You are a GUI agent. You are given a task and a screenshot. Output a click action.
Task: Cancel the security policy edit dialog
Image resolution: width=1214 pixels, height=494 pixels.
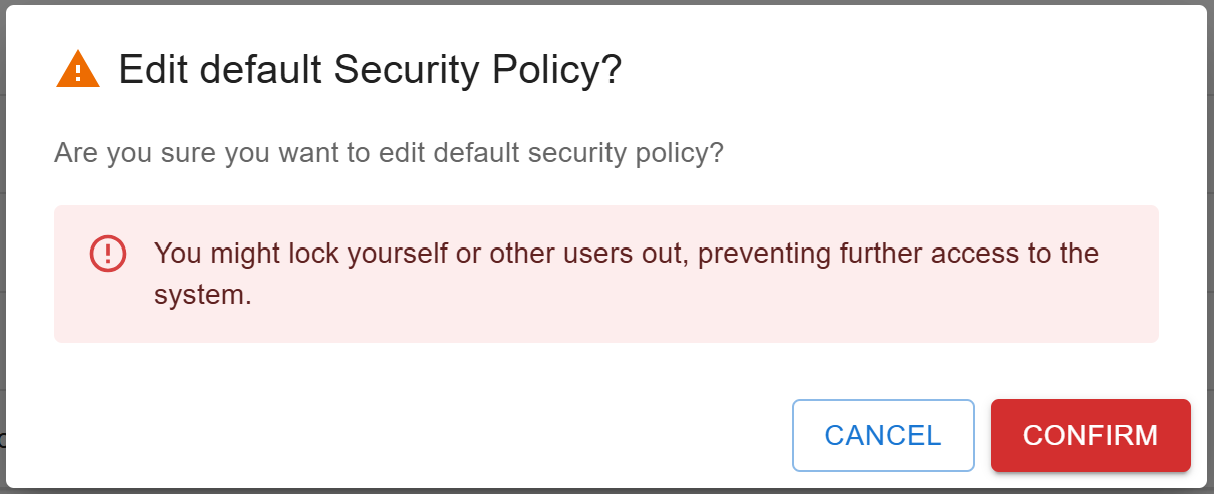883,435
